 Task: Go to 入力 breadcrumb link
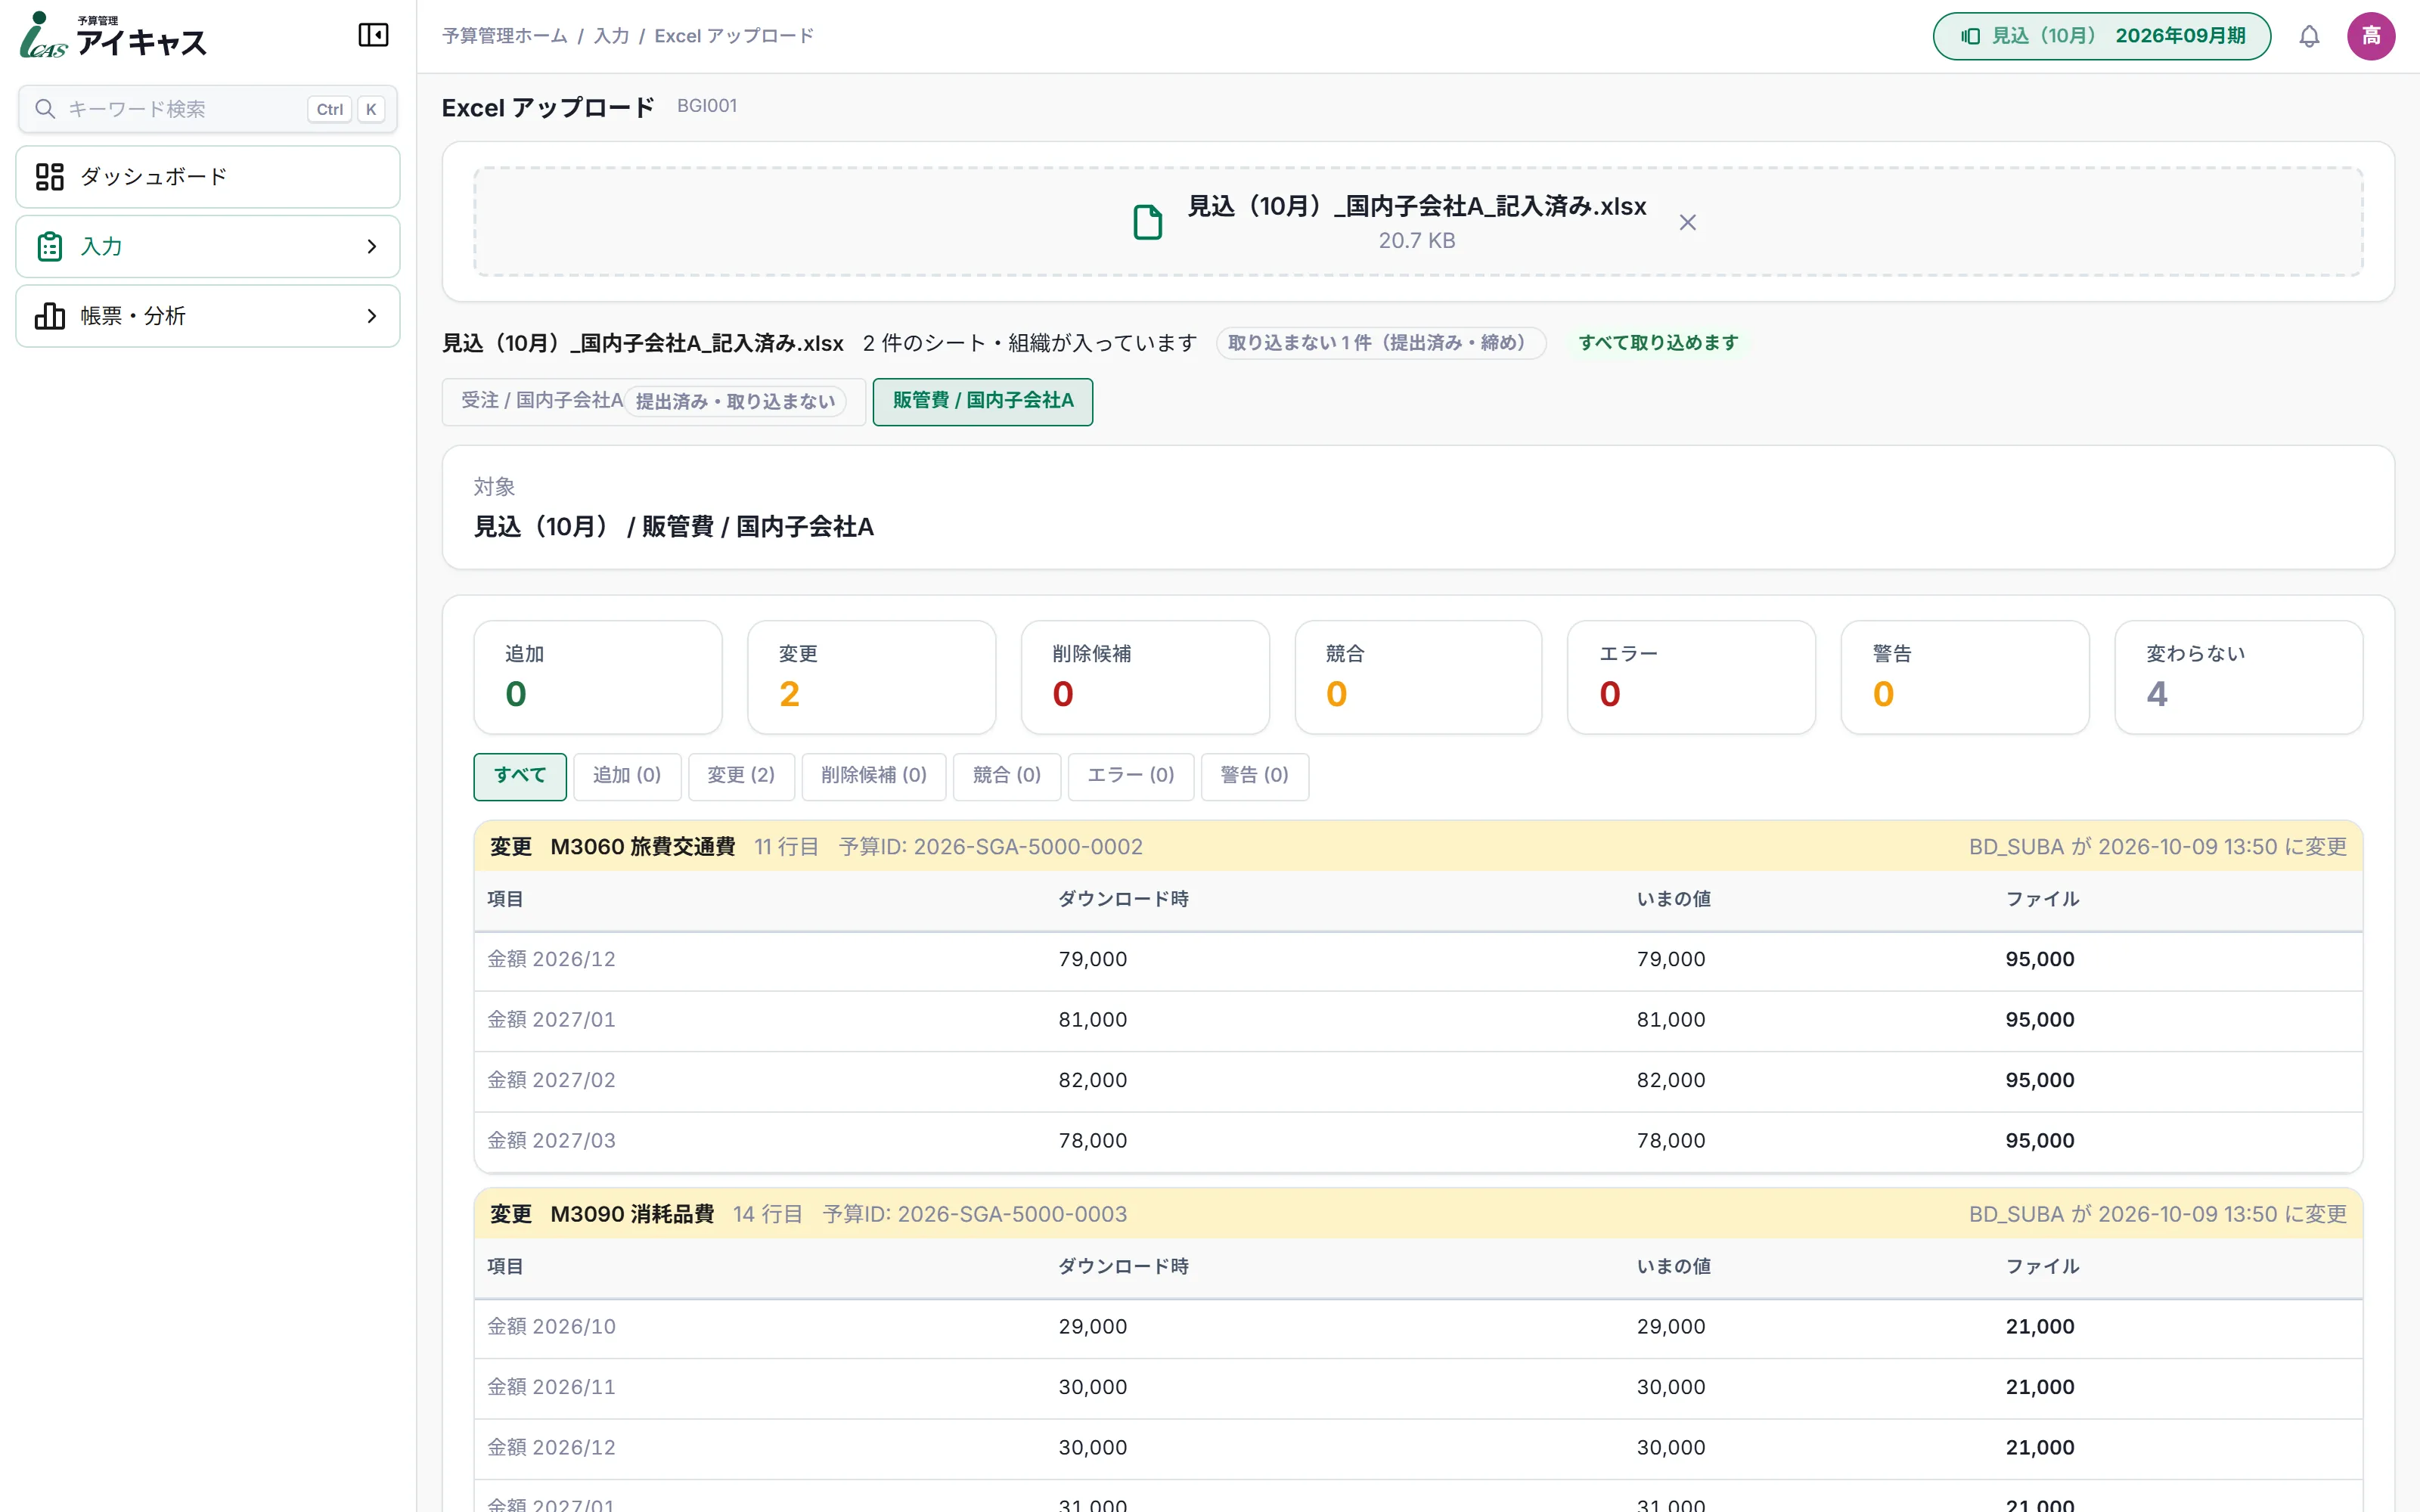[x=611, y=36]
